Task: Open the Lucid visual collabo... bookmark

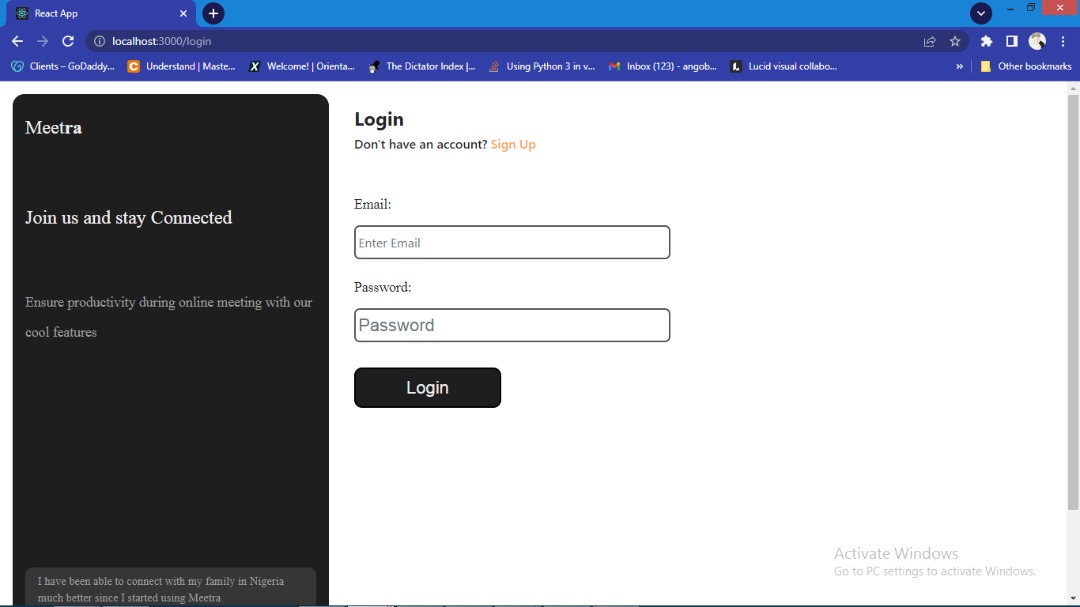Action: point(784,66)
